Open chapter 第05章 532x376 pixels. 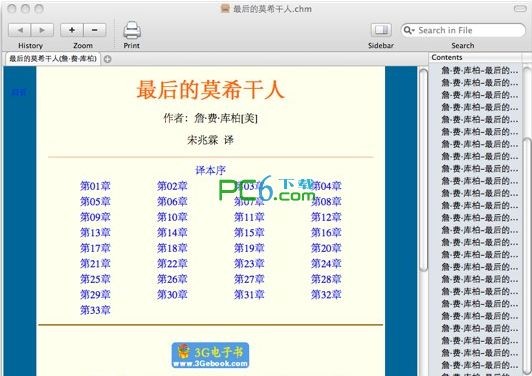click(95, 202)
